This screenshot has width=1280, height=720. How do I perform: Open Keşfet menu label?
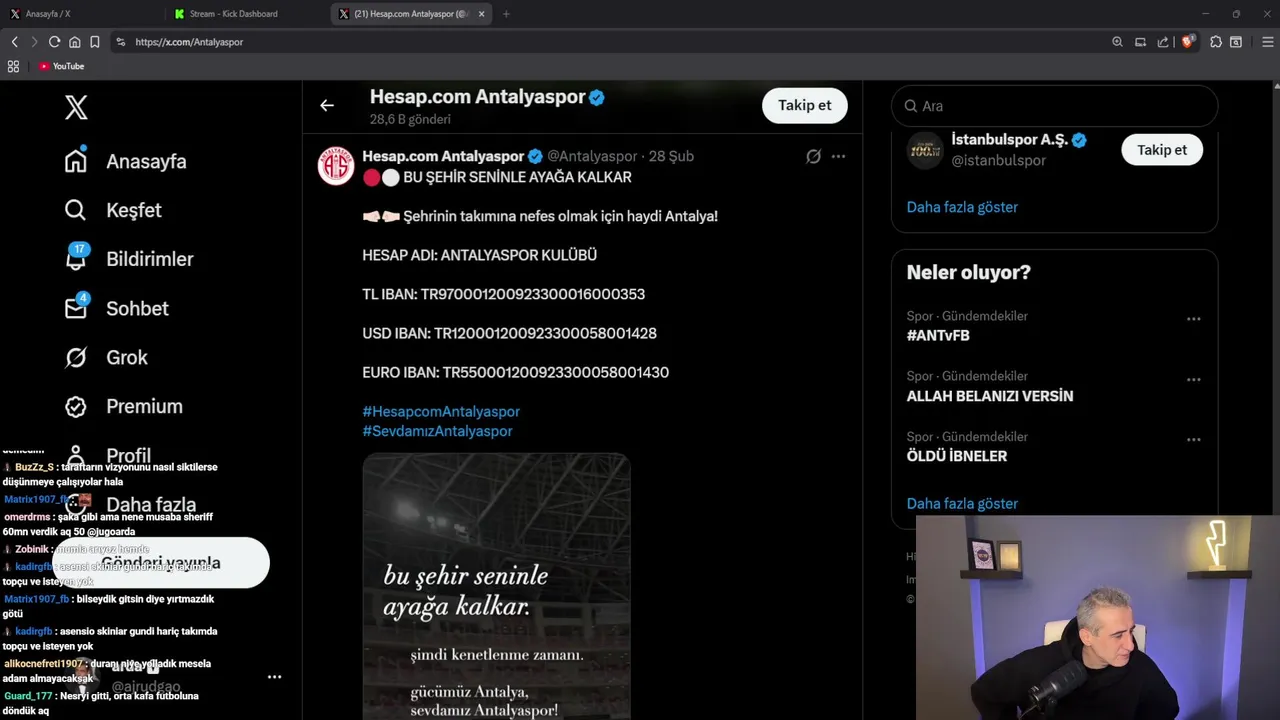tap(134, 210)
